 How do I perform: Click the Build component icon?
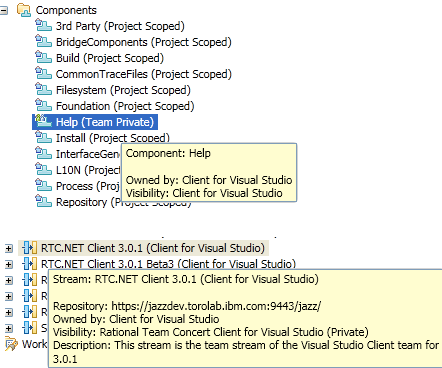43,57
